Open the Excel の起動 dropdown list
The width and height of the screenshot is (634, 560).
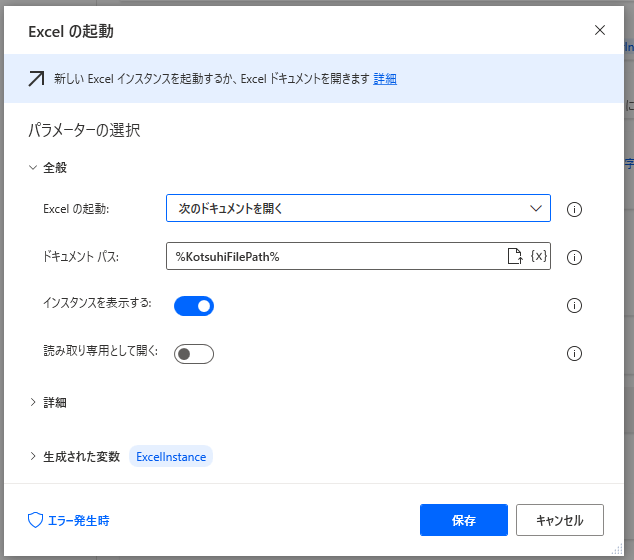358,208
